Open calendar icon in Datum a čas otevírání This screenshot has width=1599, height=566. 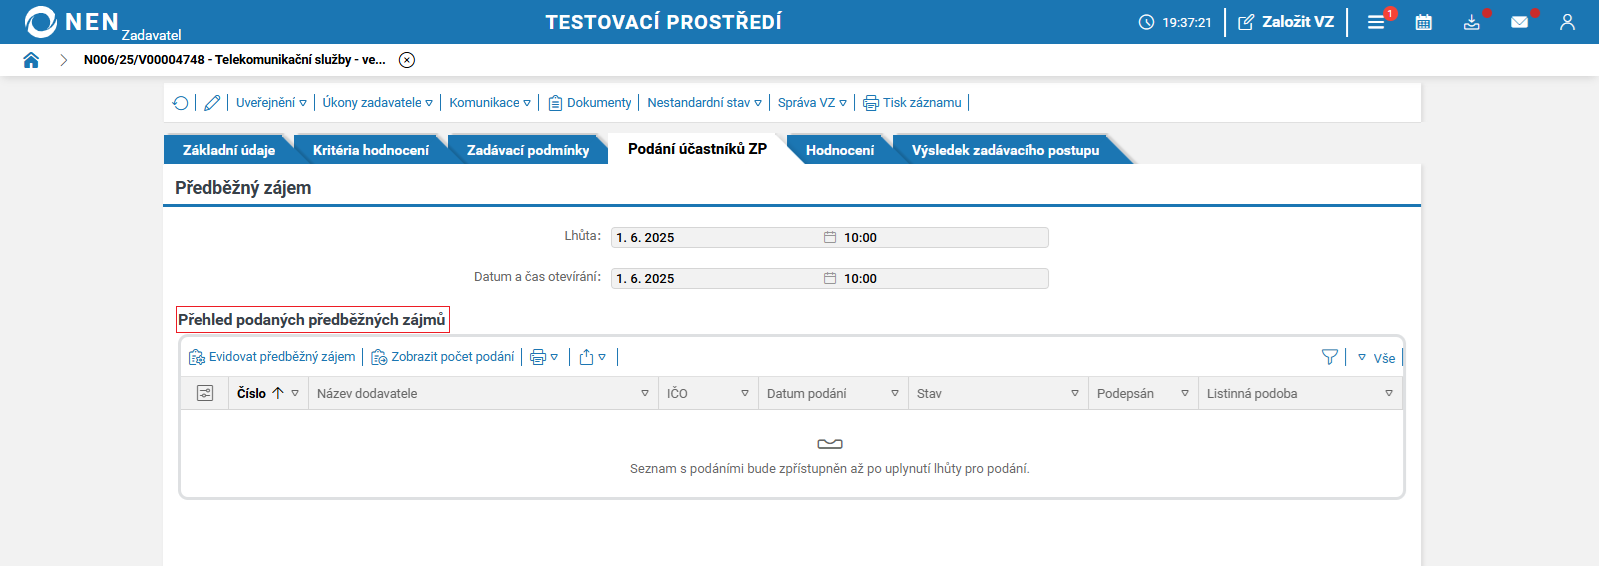coord(830,279)
